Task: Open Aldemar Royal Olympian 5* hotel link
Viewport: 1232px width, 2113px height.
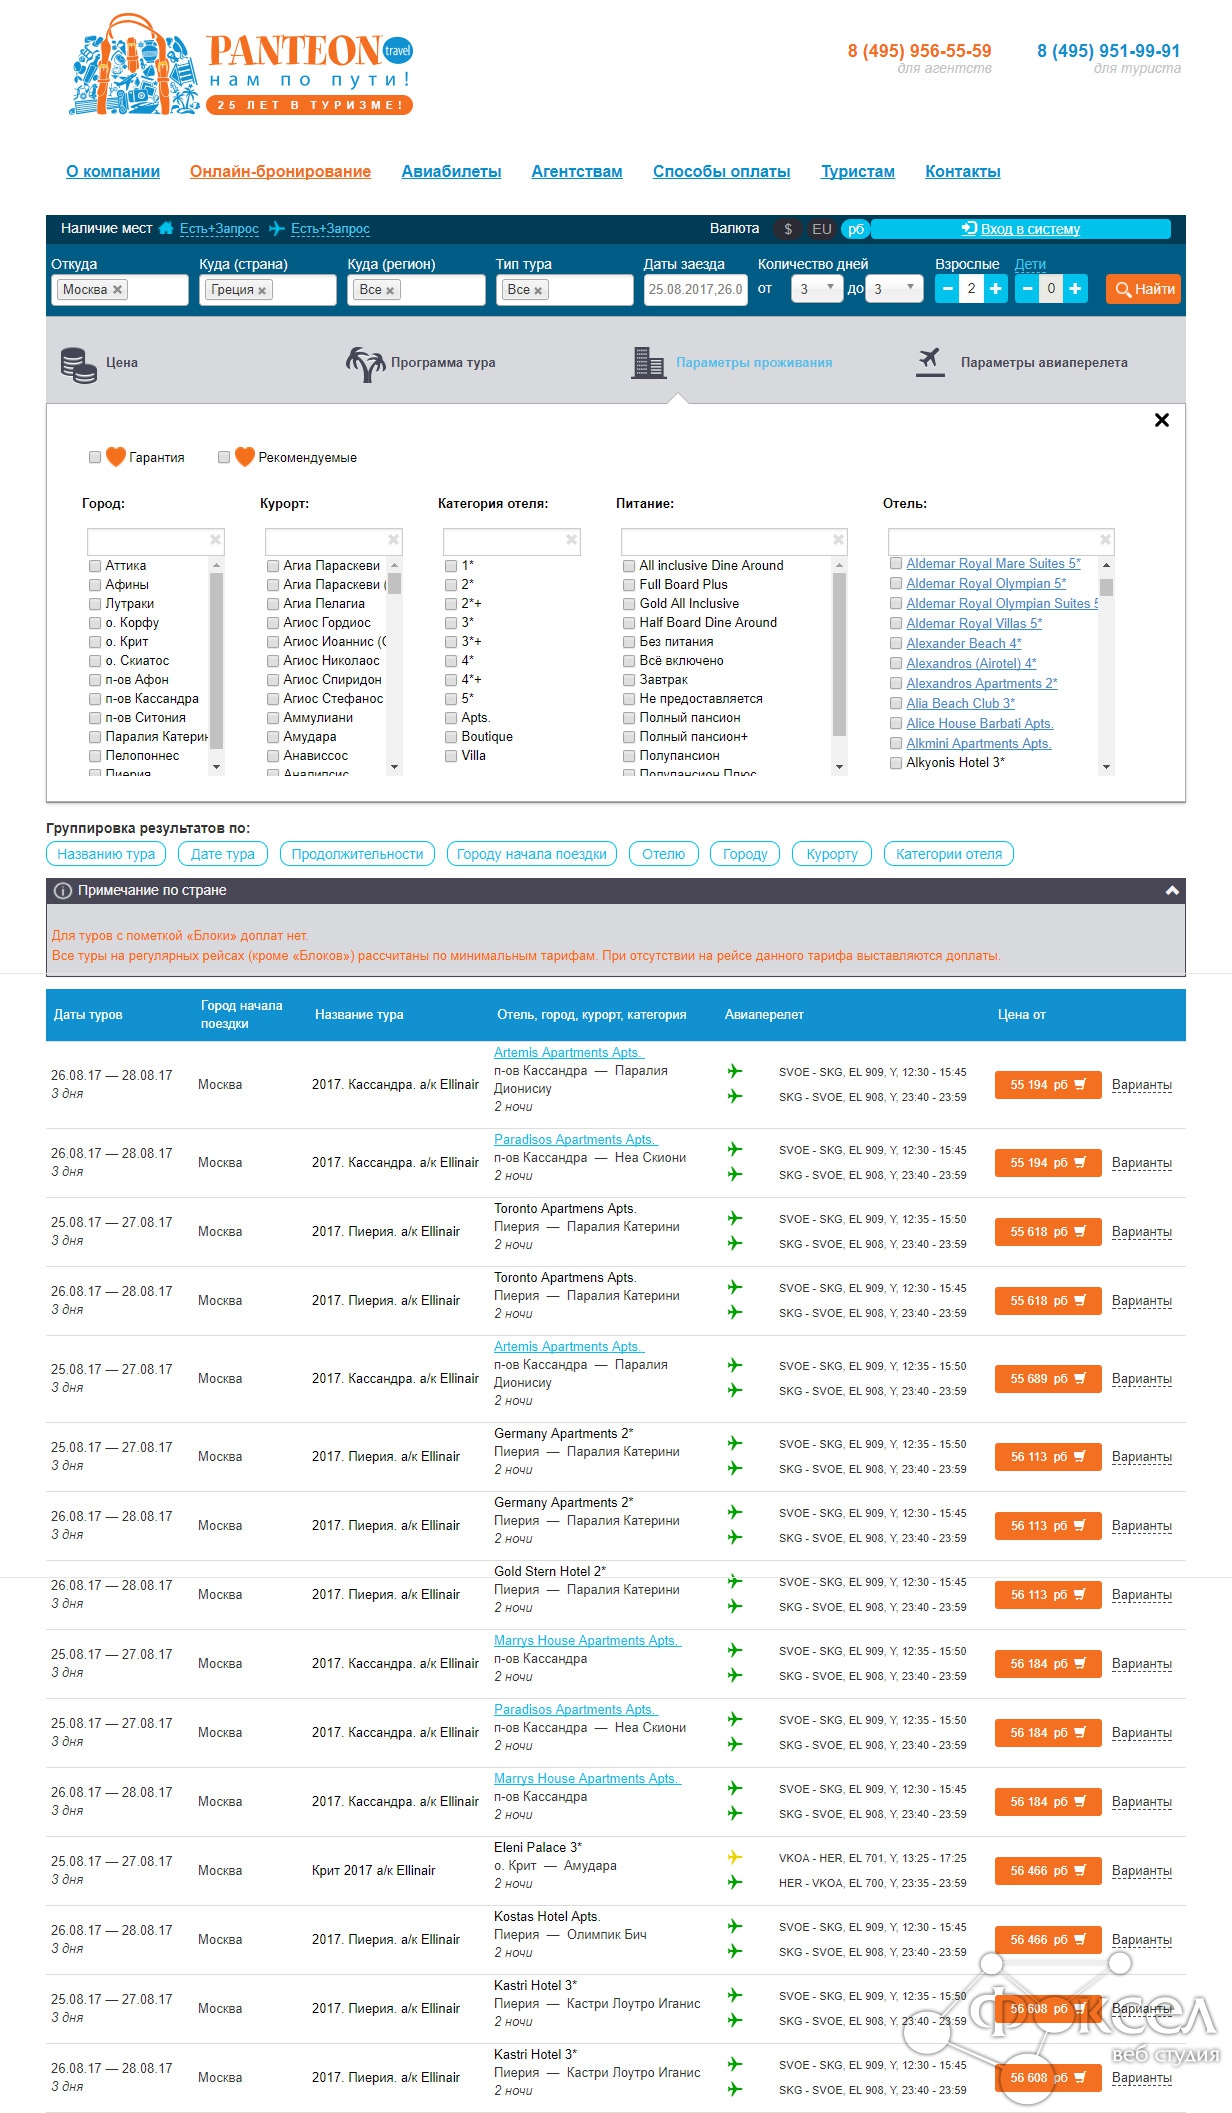Action: (986, 583)
